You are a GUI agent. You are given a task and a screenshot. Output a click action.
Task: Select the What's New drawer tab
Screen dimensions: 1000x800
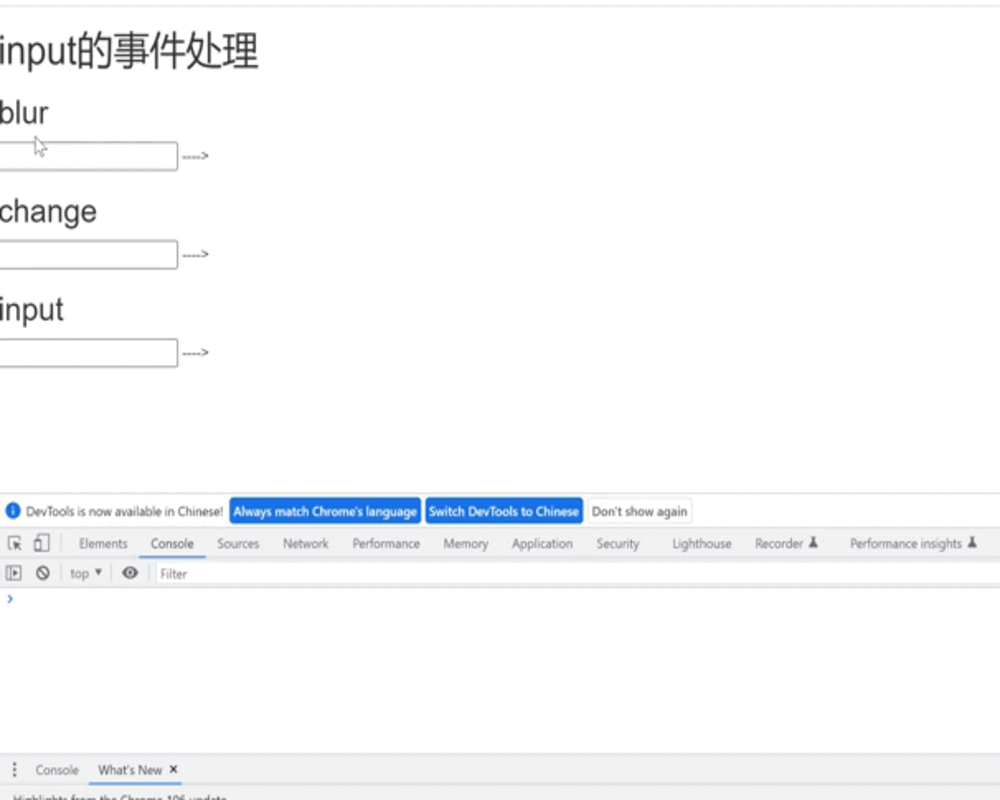pyautogui.click(x=130, y=770)
